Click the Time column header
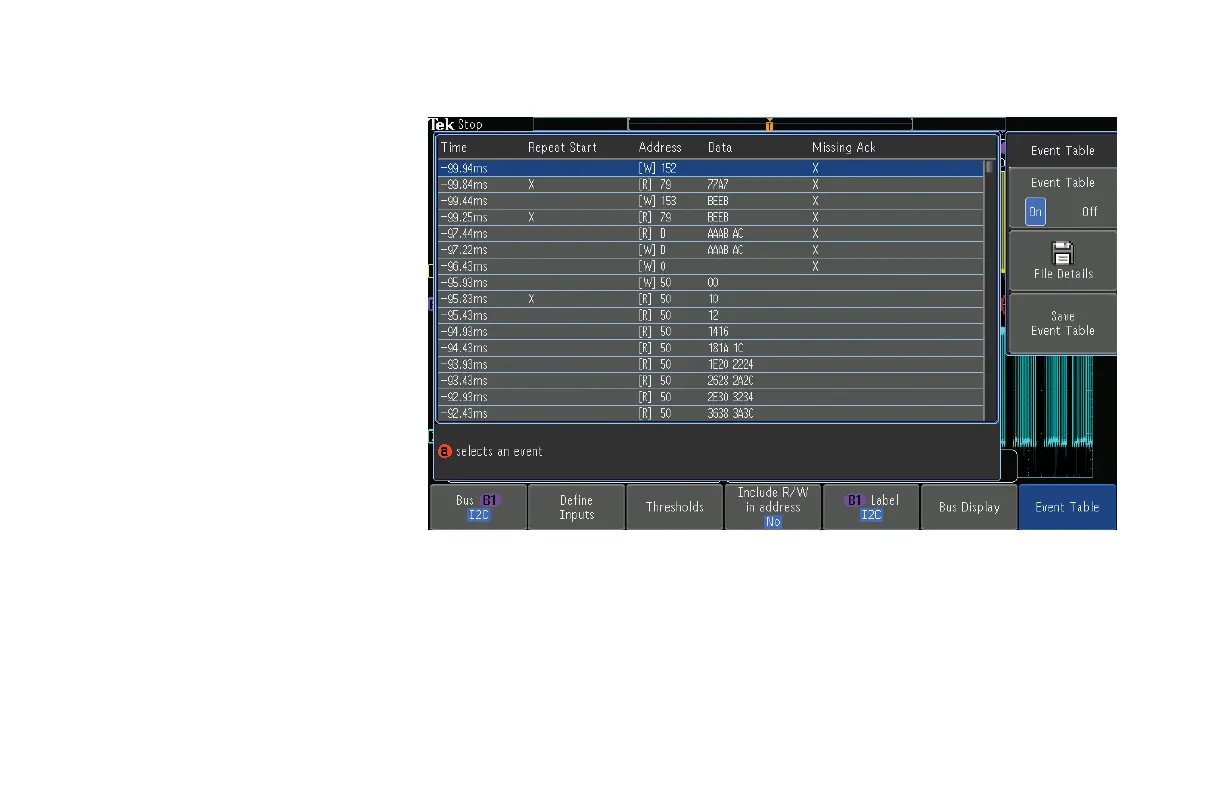 (454, 147)
